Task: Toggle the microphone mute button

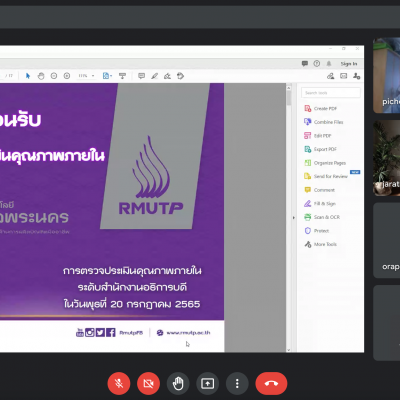Action: (x=119, y=384)
